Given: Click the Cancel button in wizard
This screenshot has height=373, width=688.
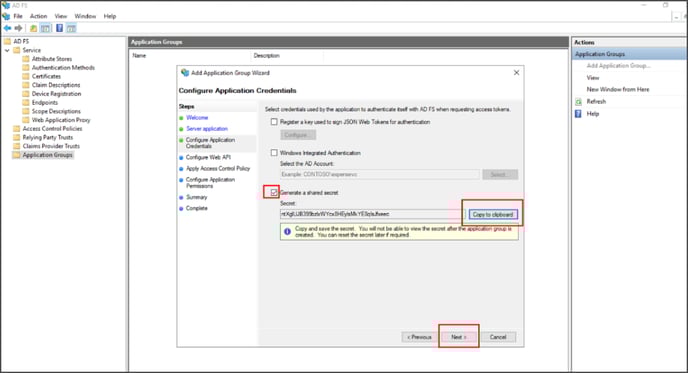Looking at the screenshot, I should click(x=498, y=337).
